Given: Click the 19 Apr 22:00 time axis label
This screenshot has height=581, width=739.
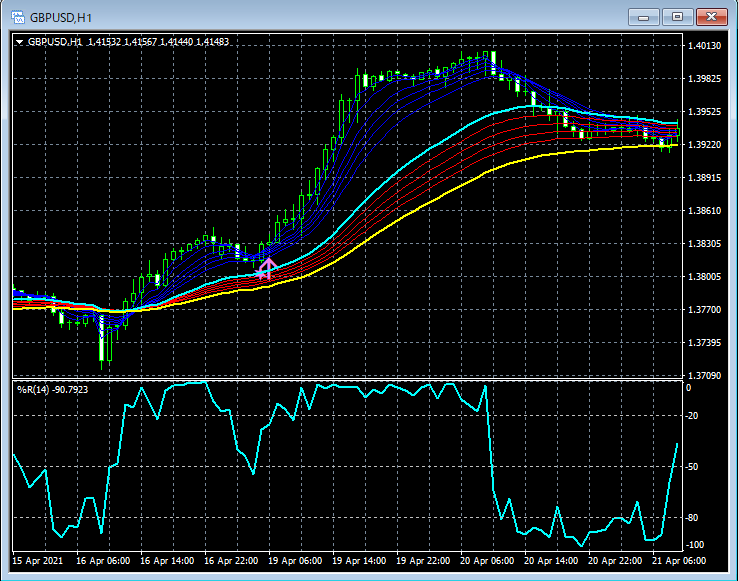Looking at the screenshot, I should [424, 561].
